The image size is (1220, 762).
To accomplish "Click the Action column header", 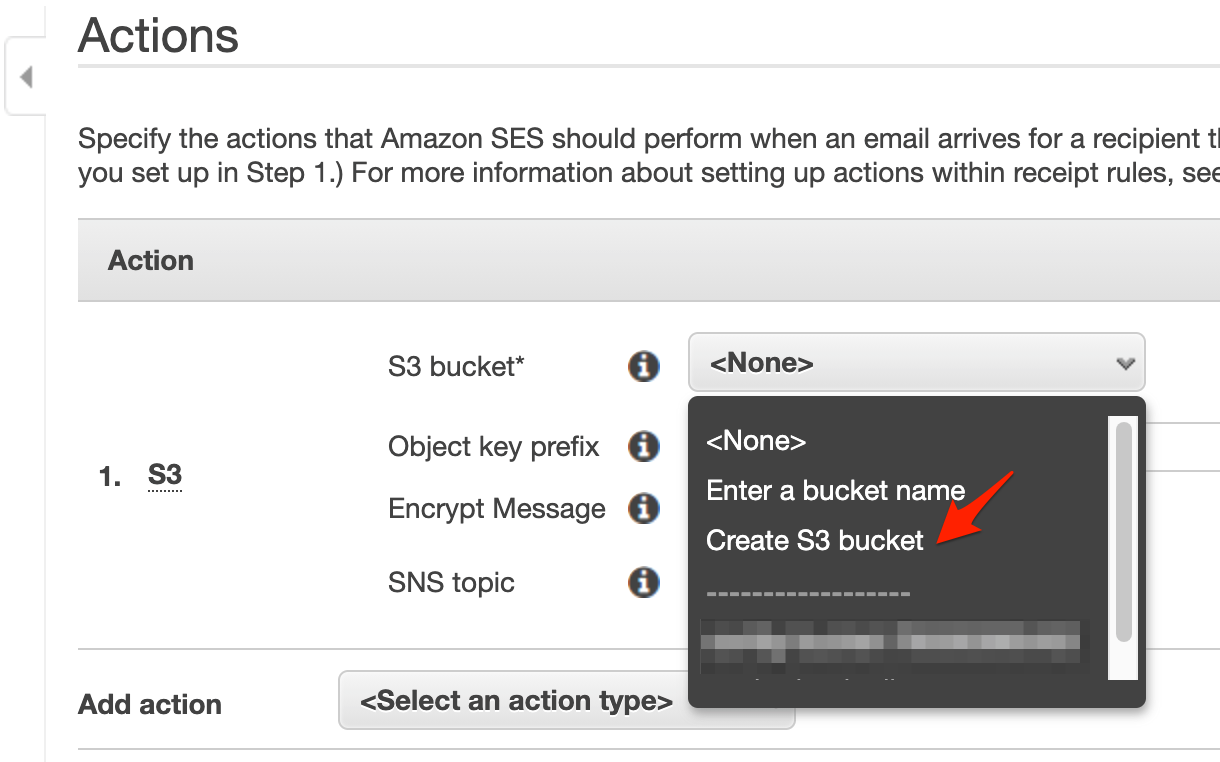I will tap(151, 260).
